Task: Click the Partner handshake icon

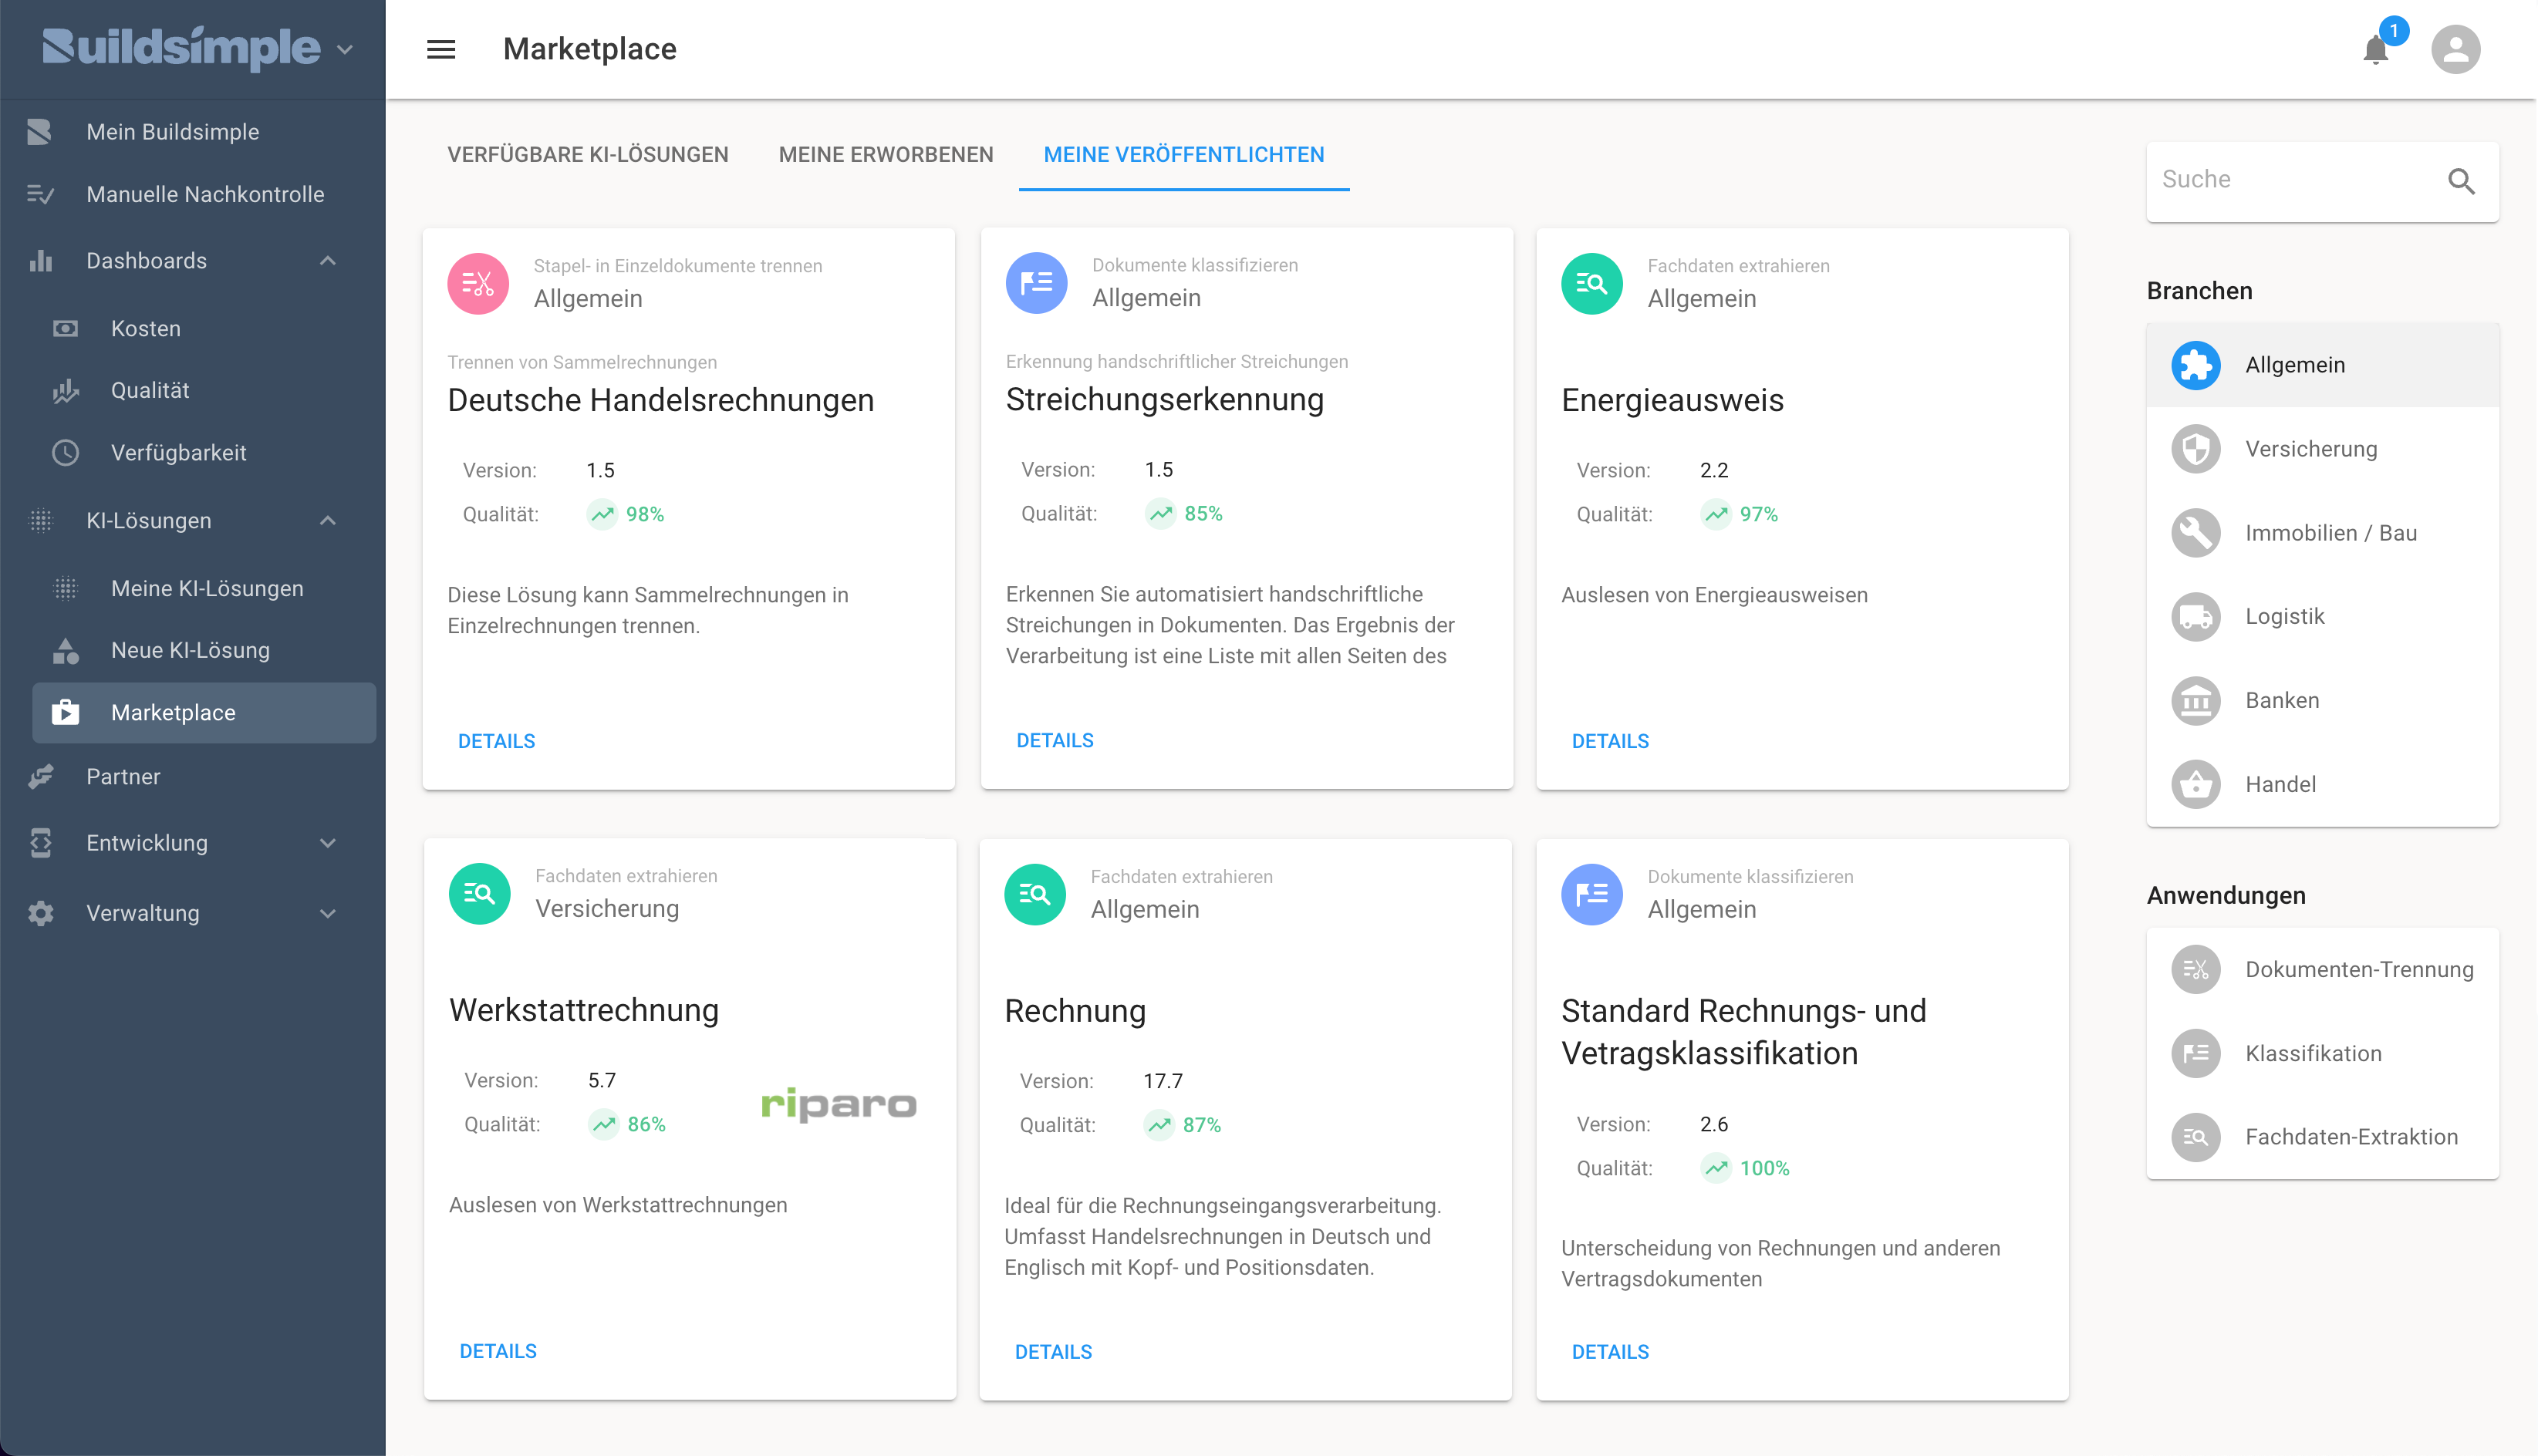Action: click(40, 777)
